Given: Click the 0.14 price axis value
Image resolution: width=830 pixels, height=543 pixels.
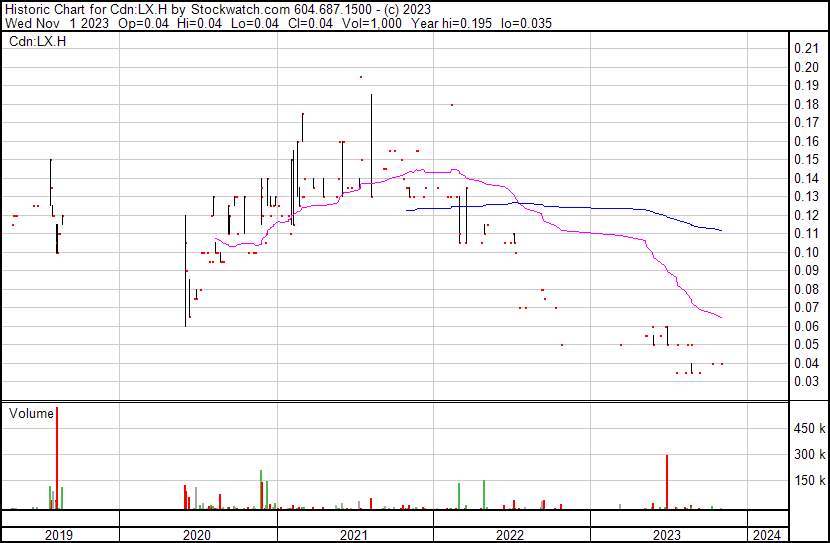Looking at the screenshot, I should click(x=807, y=178).
